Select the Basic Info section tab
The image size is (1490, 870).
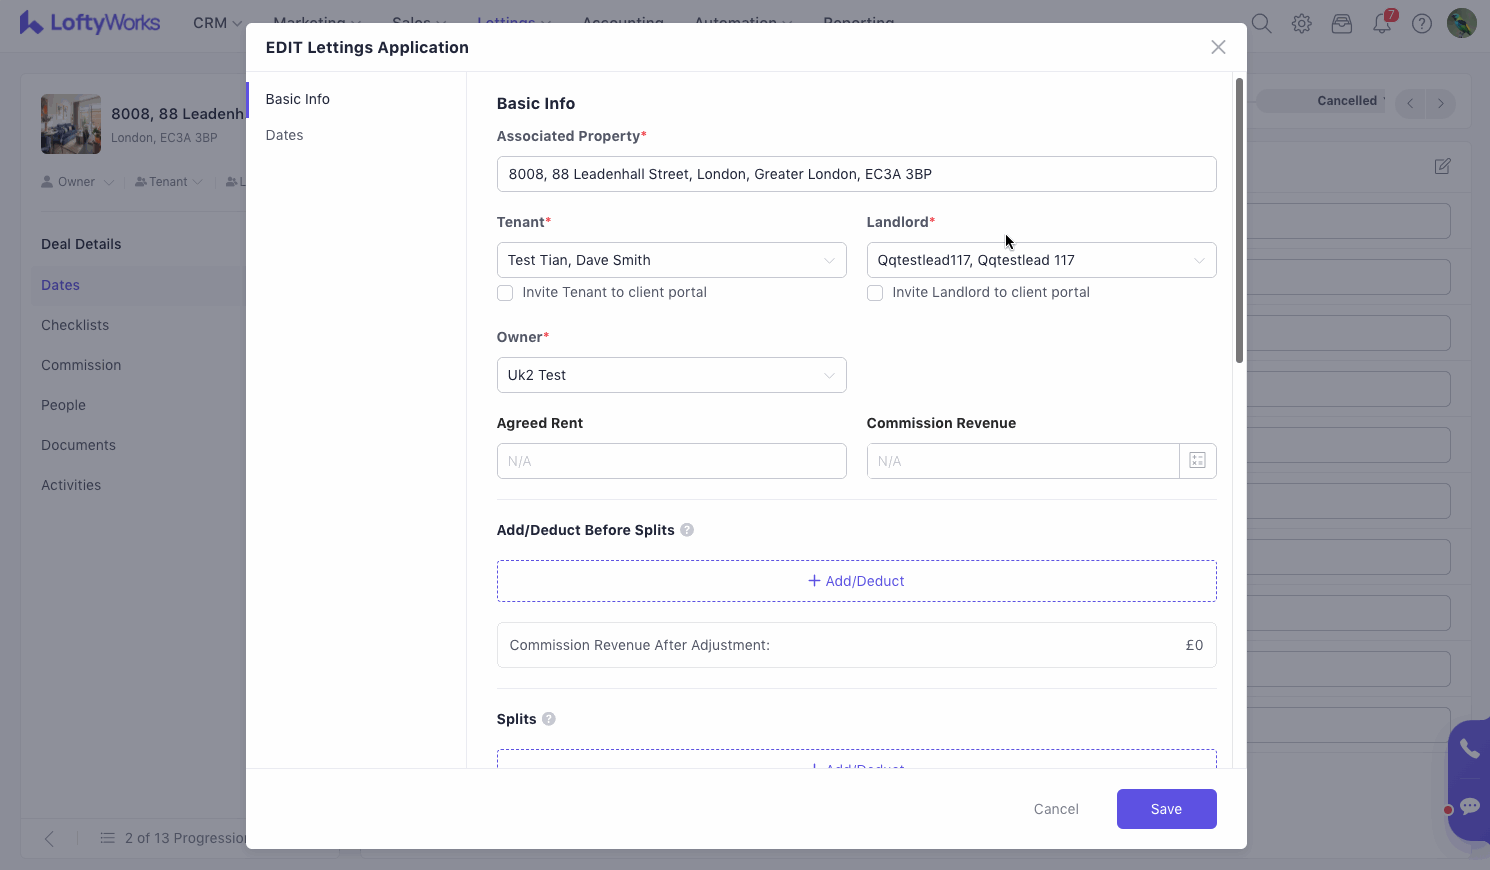click(297, 99)
